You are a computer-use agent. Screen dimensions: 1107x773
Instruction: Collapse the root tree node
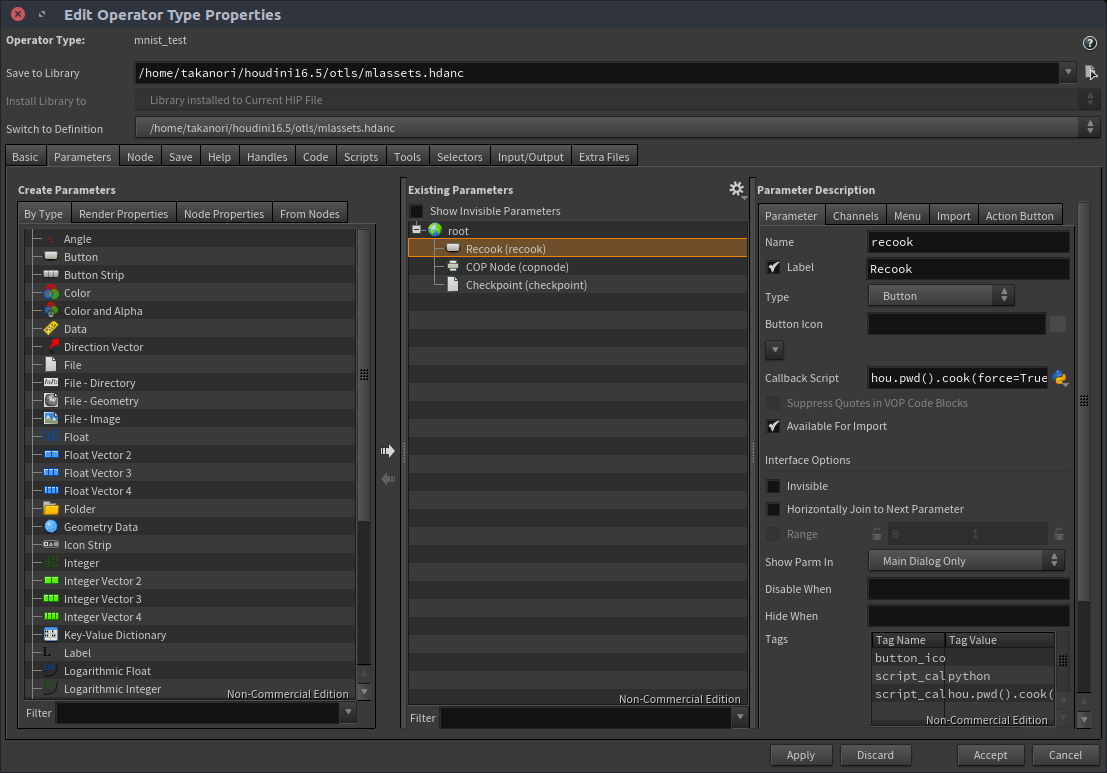417,230
